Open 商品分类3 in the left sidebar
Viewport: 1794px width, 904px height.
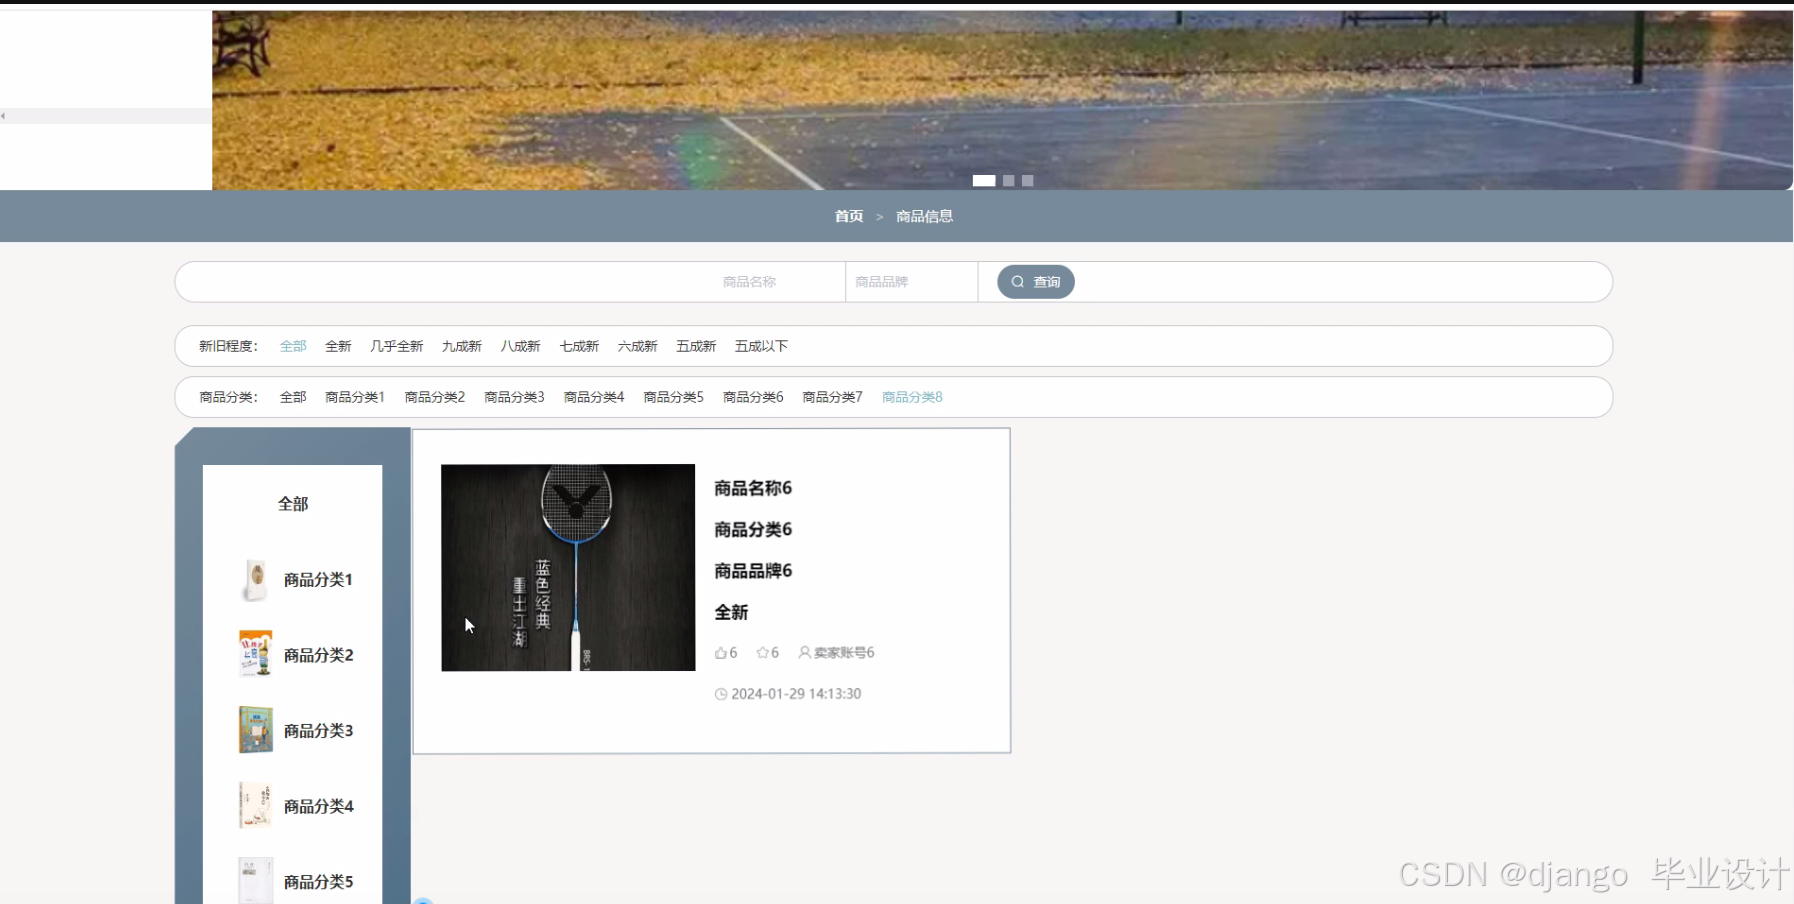click(318, 731)
